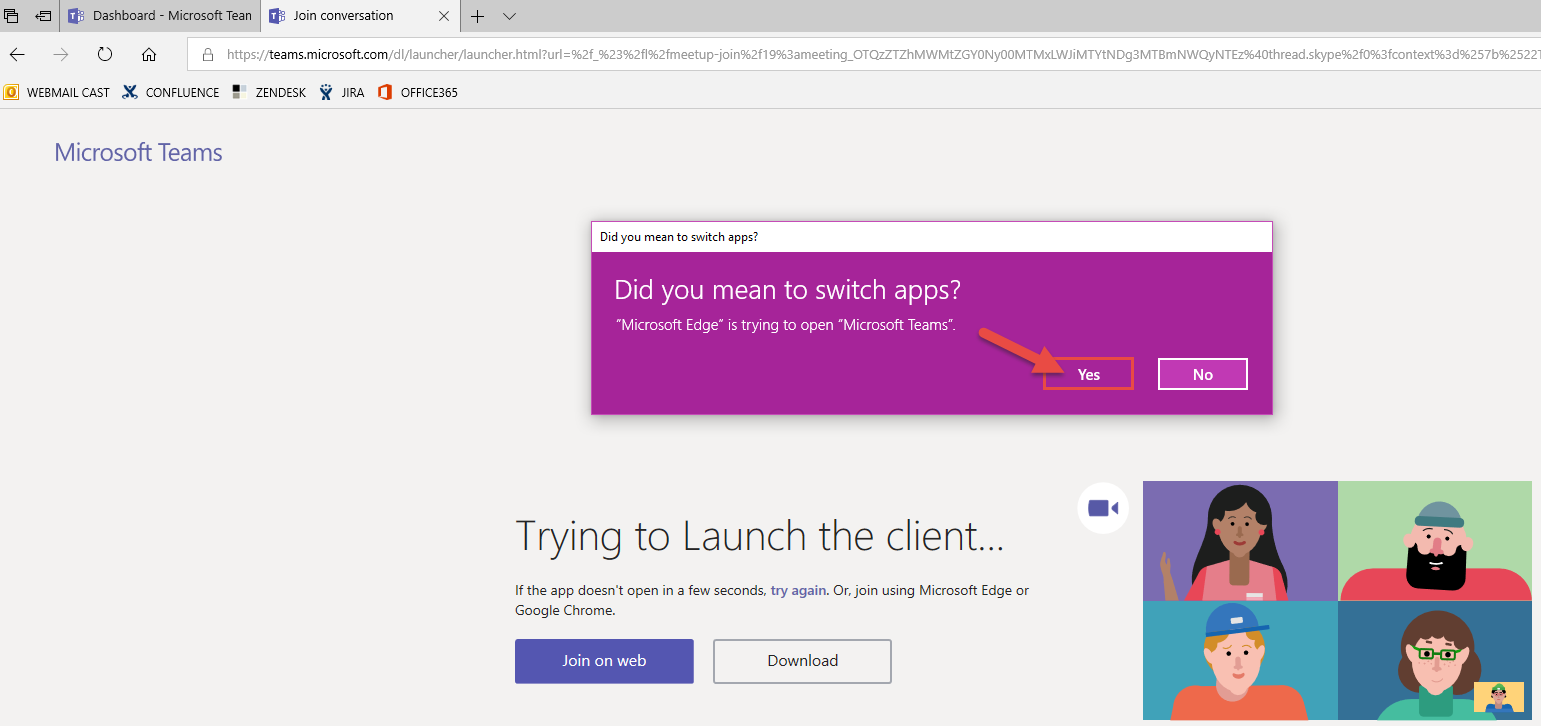Switch to Dashboard - Microsoft Teams tab
Image resolution: width=1541 pixels, height=726 pixels.
click(x=160, y=16)
